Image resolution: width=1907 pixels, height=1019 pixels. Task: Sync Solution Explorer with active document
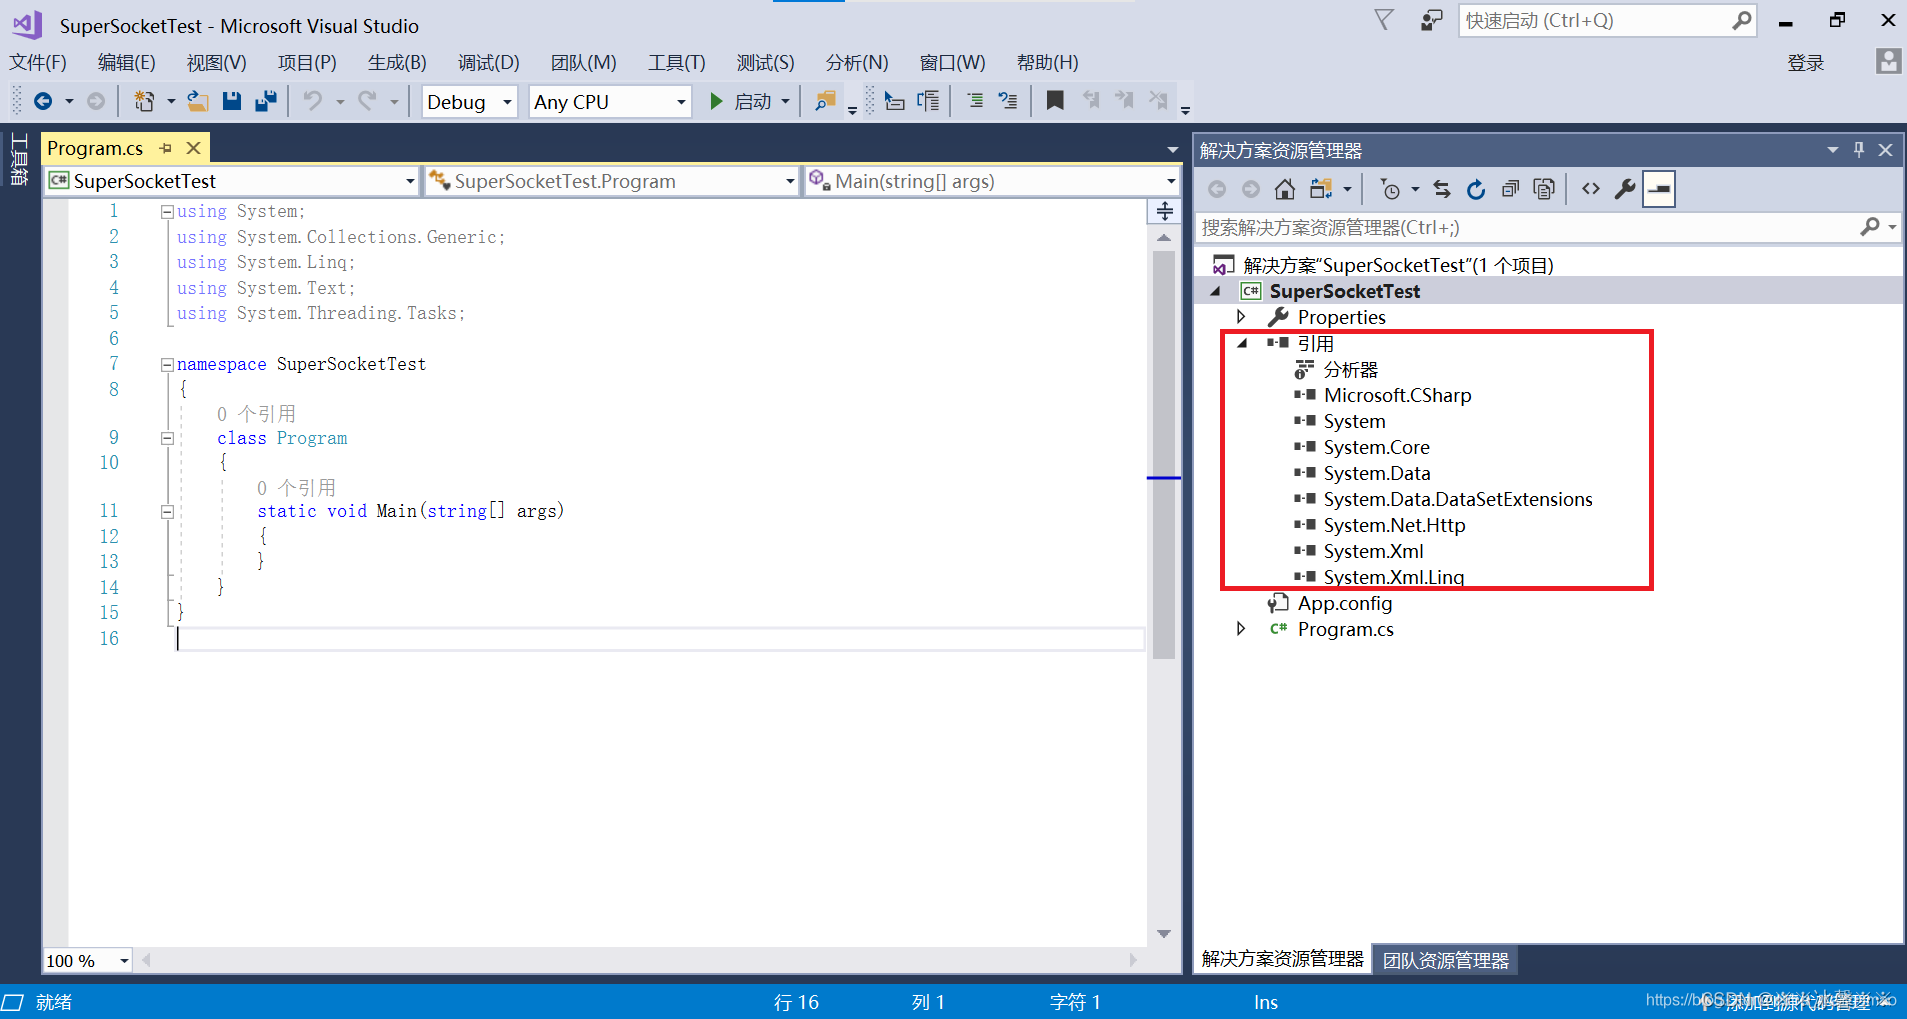coord(1443,189)
